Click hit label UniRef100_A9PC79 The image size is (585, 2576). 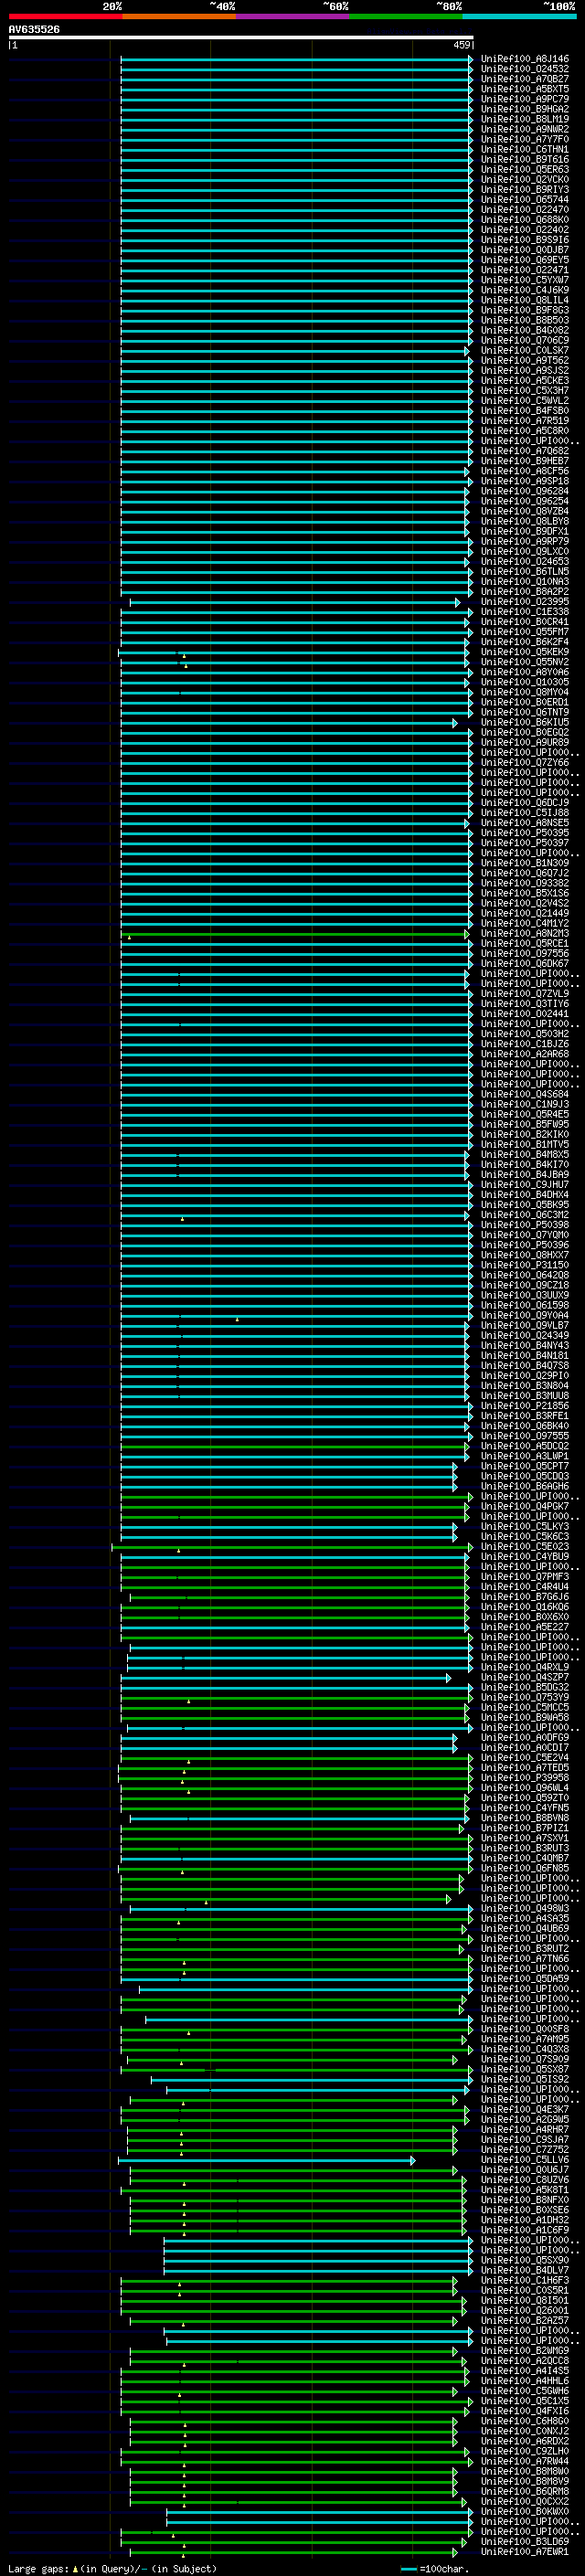525,99
